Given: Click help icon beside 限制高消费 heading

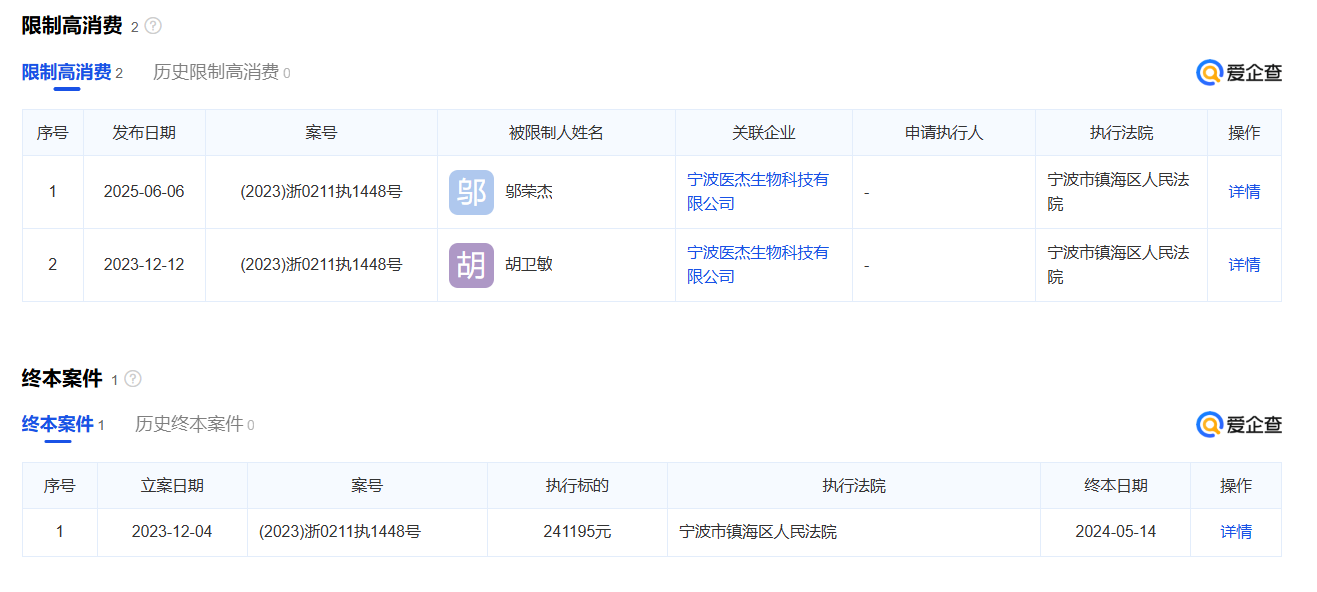Looking at the screenshot, I should coord(153,27).
